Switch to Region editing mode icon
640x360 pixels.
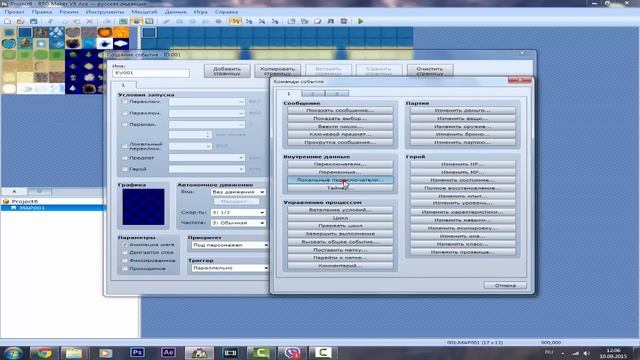(149, 21)
